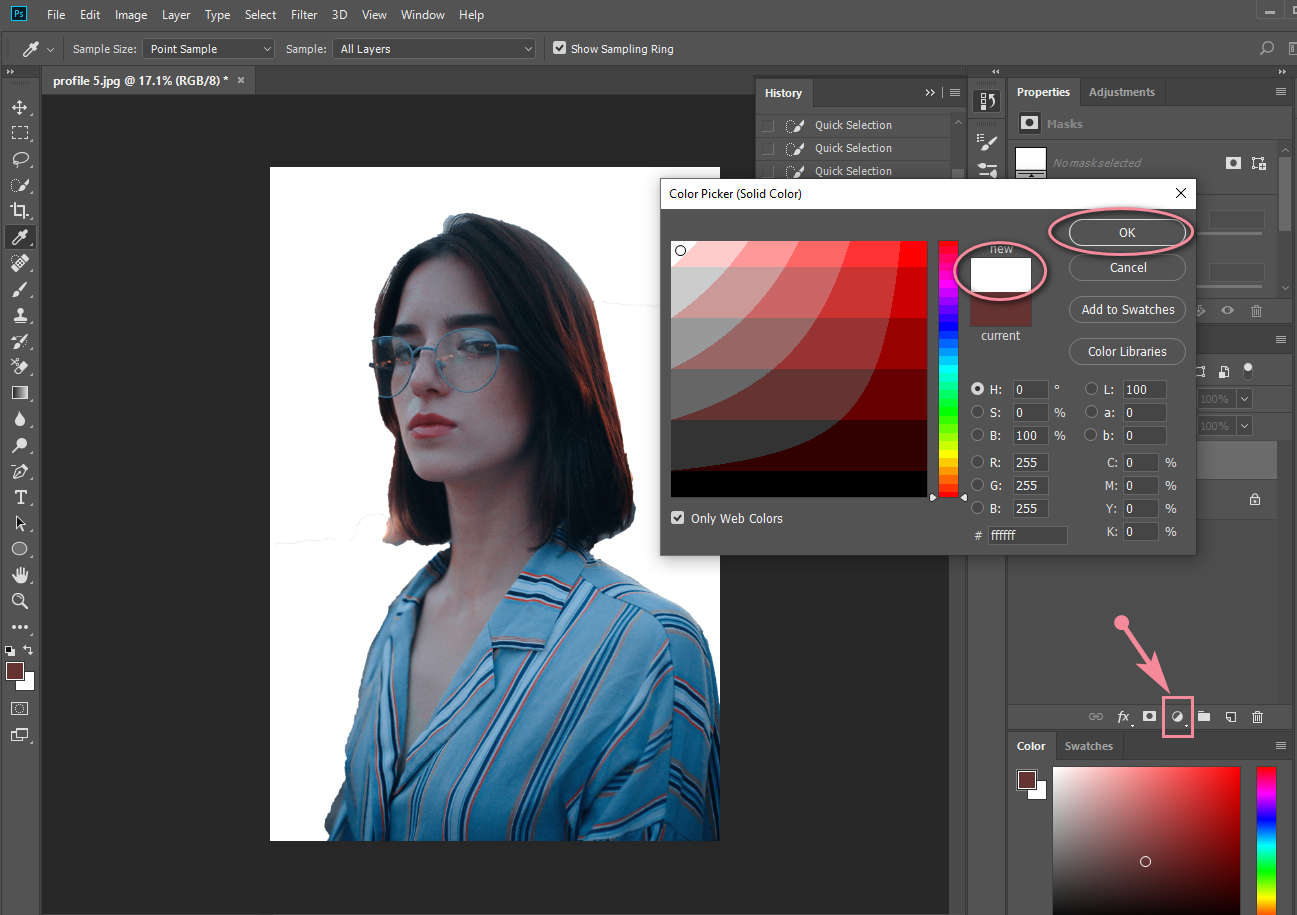Screen dimensions: 1297x915
Task: Select the Crop tool
Action: pos(19,211)
